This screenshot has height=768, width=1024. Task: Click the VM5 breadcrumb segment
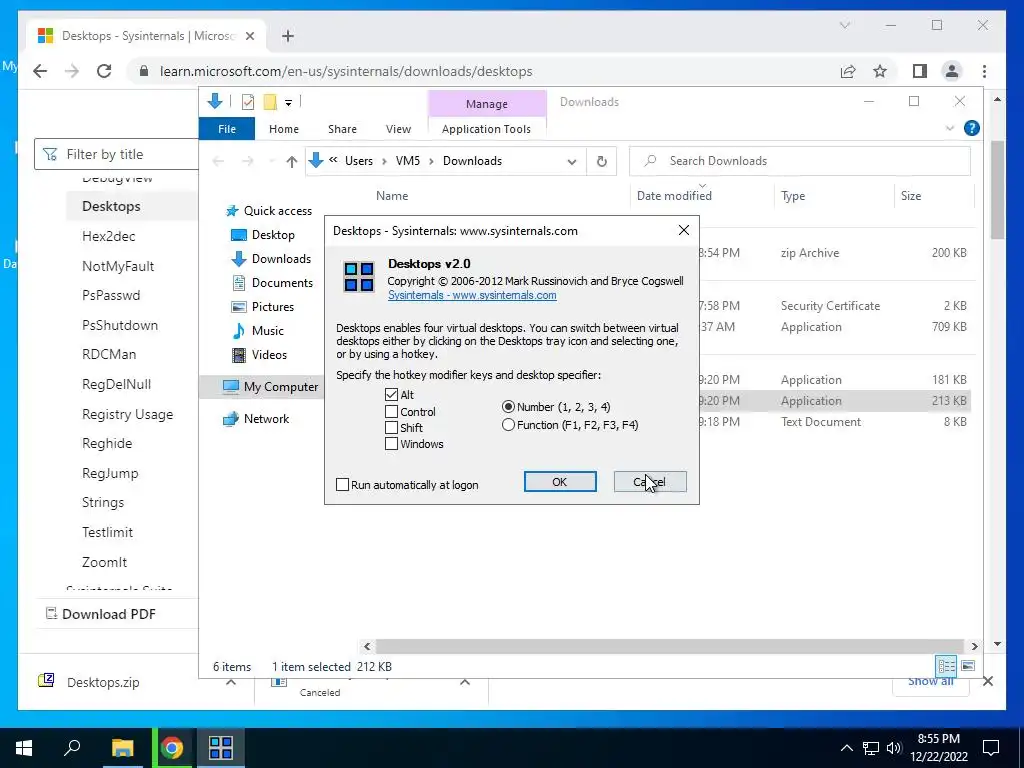408,161
